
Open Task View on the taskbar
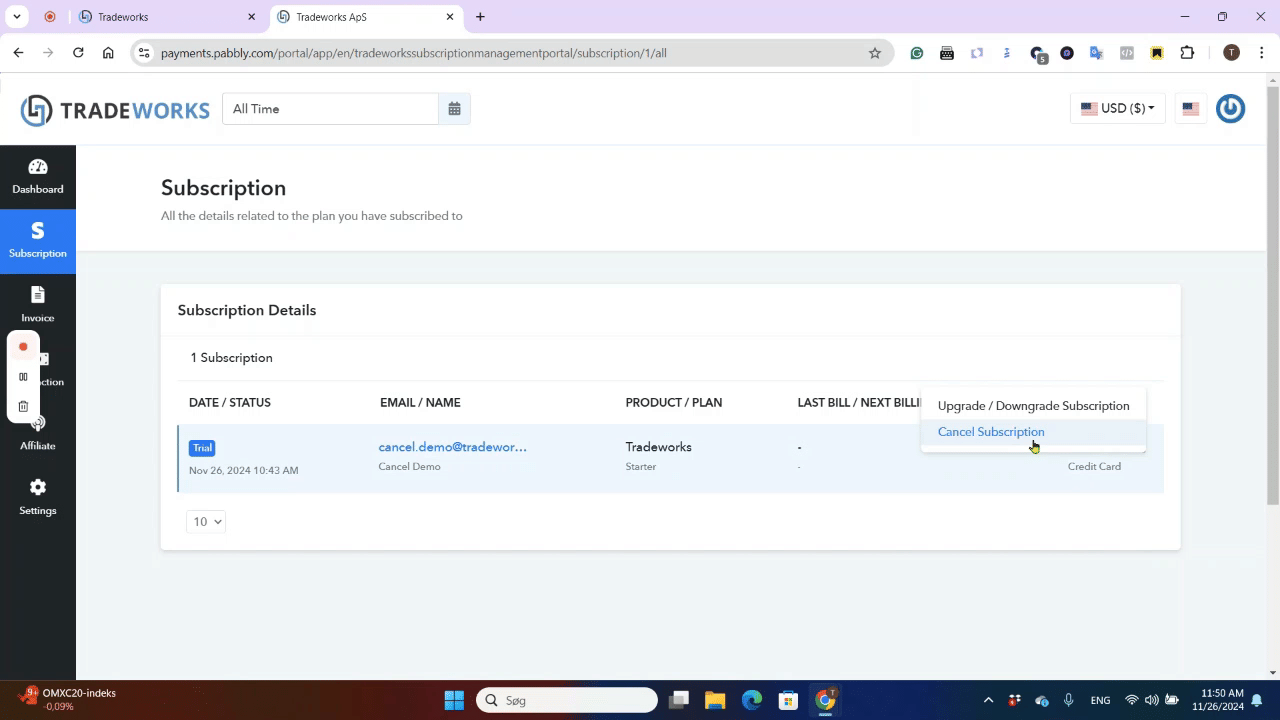point(680,700)
